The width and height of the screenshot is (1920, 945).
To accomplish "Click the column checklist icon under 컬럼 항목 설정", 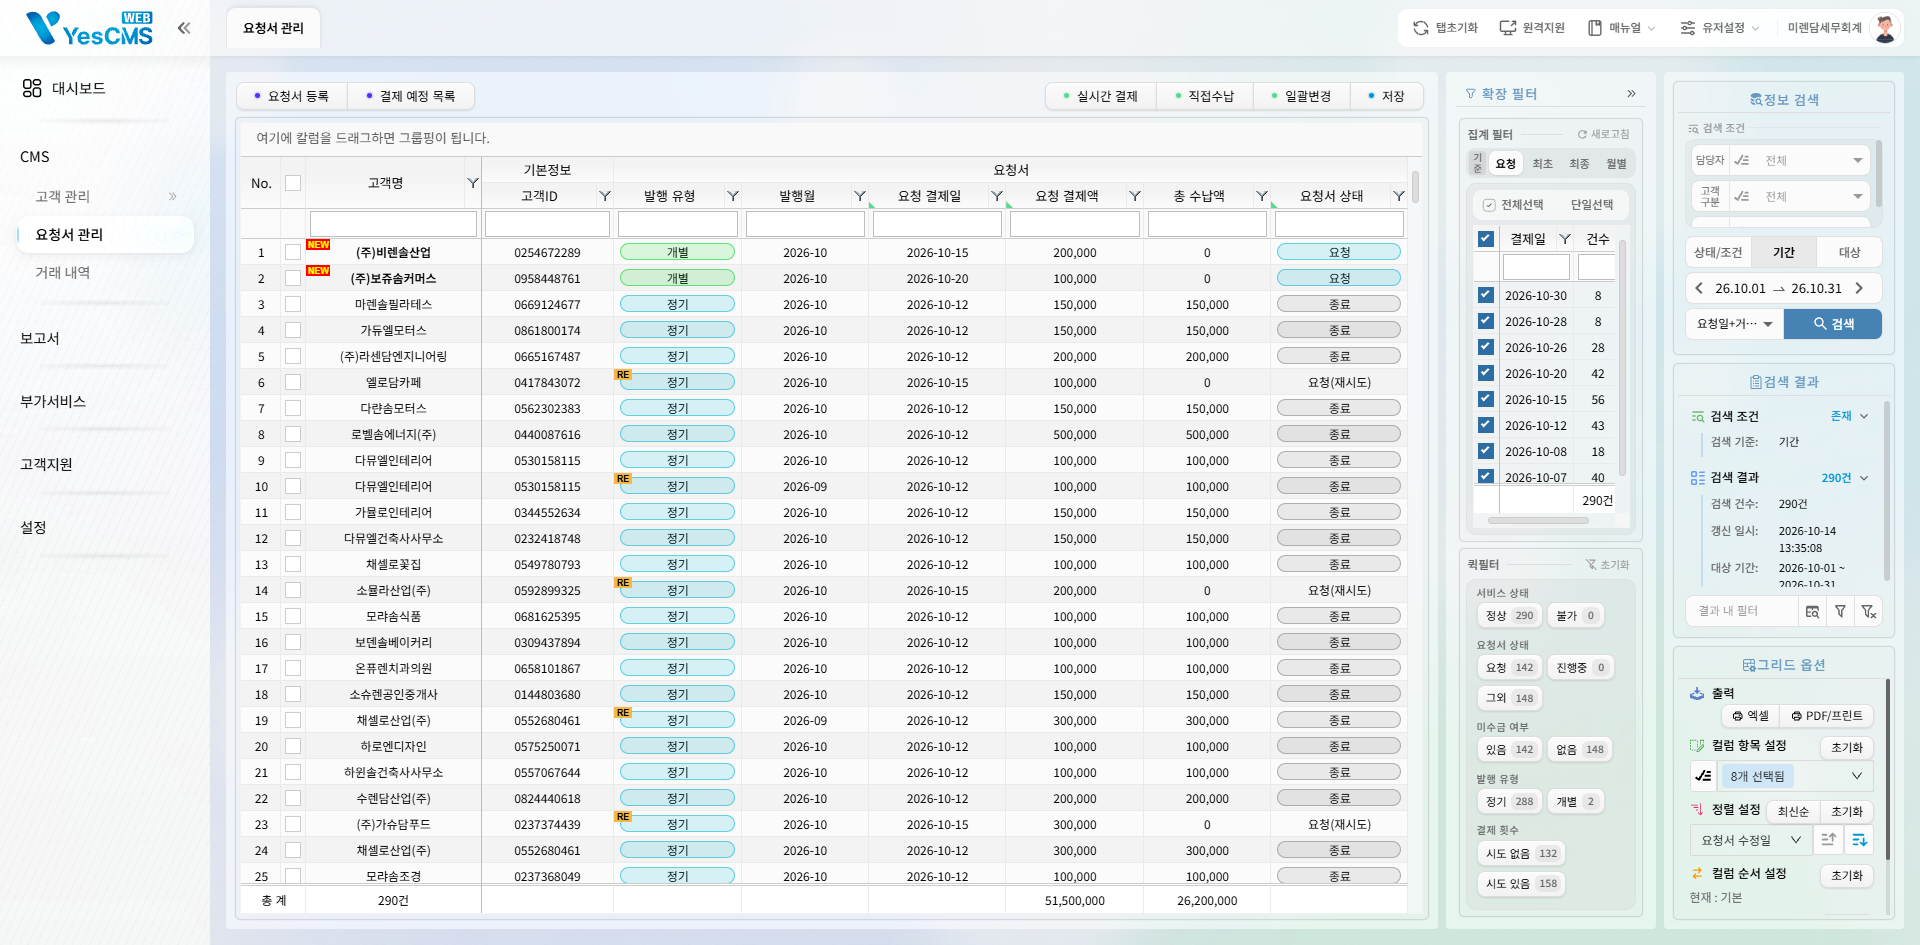I will click(x=1703, y=776).
